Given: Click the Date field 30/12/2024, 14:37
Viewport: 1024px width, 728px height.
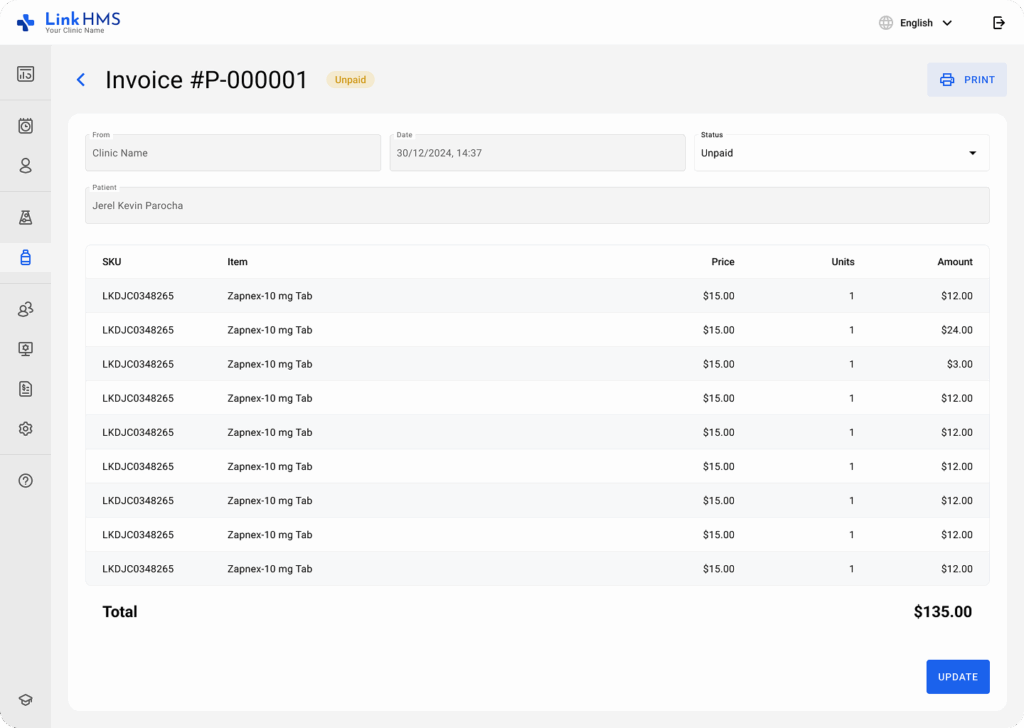Looking at the screenshot, I should point(537,153).
